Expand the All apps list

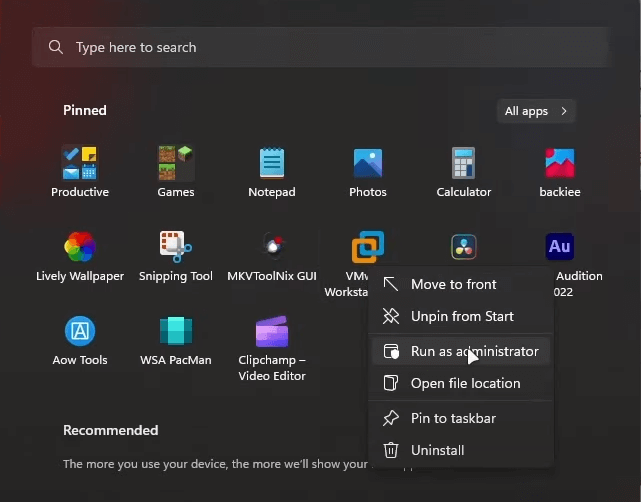click(536, 111)
